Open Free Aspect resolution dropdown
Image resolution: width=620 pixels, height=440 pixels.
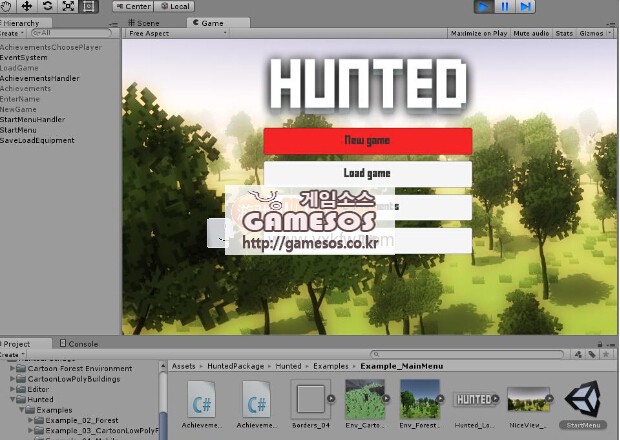click(x=177, y=33)
